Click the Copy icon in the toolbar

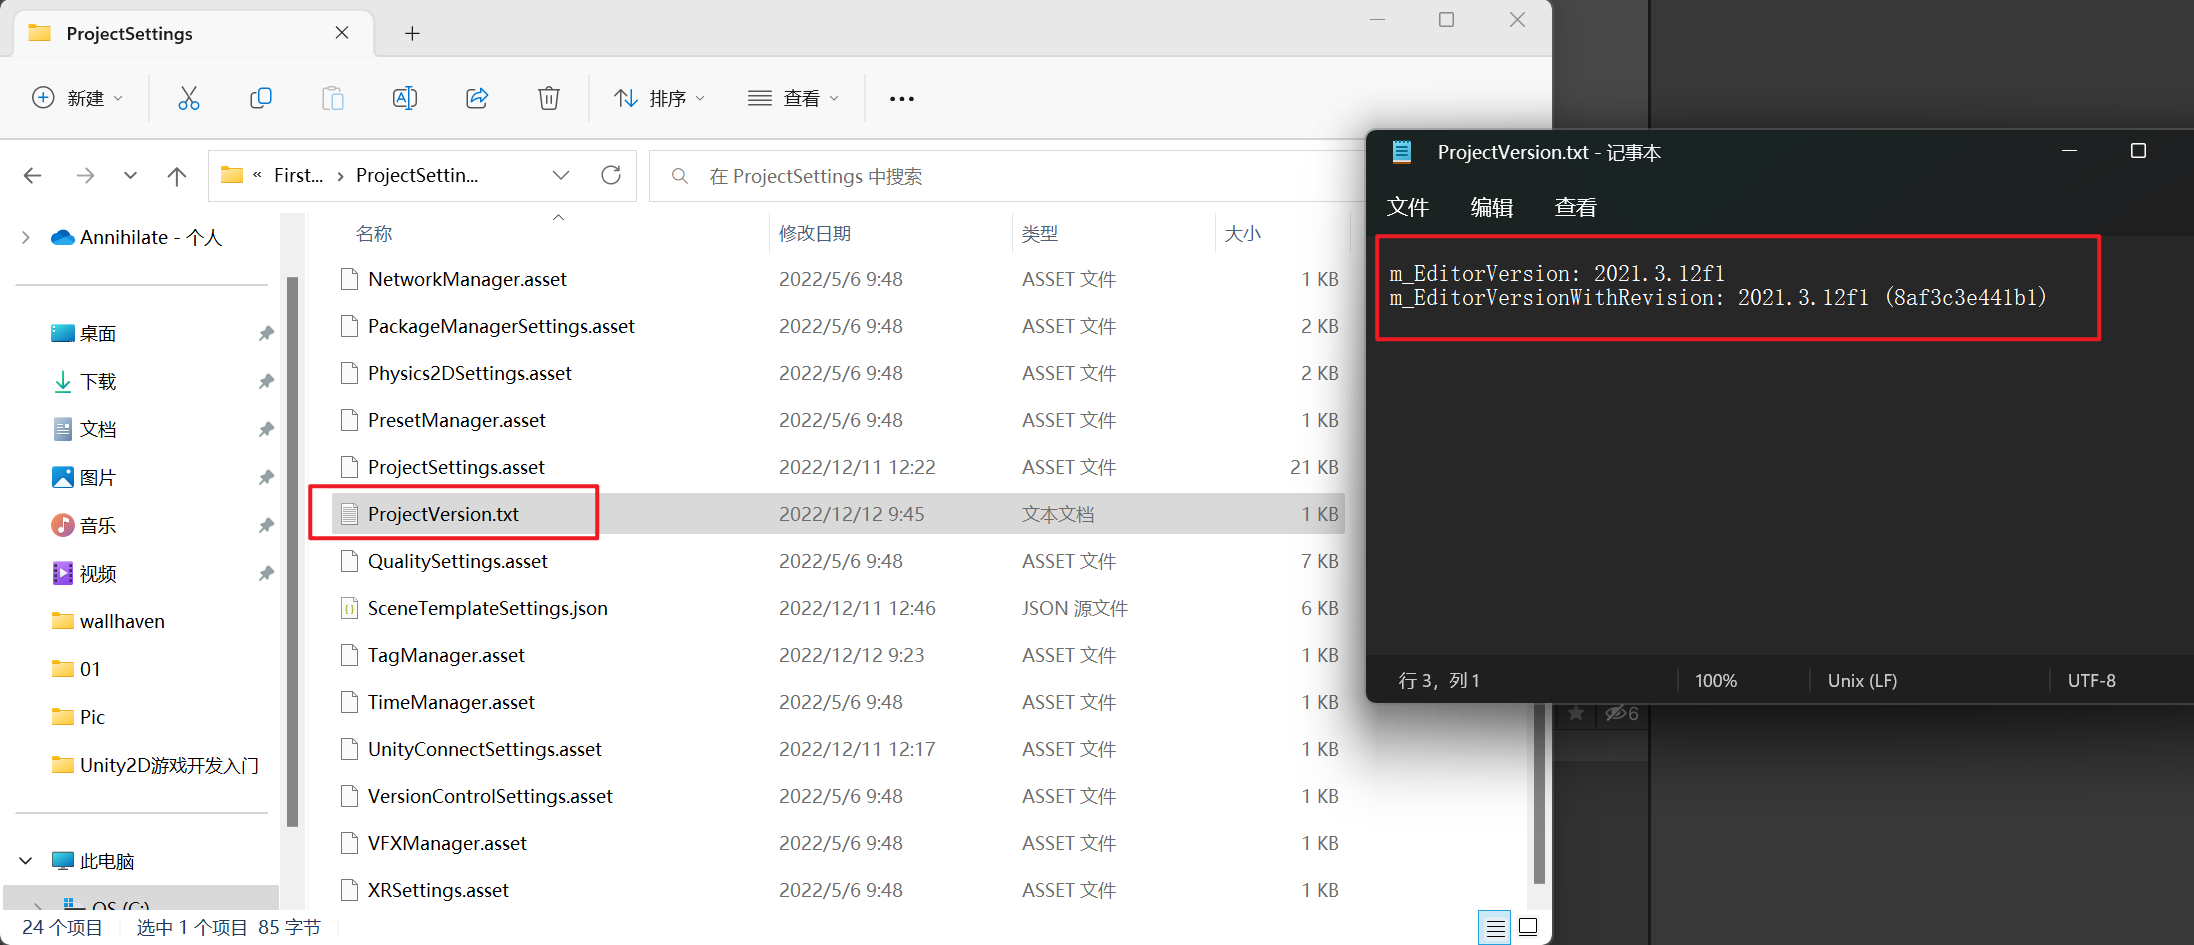[x=261, y=97]
